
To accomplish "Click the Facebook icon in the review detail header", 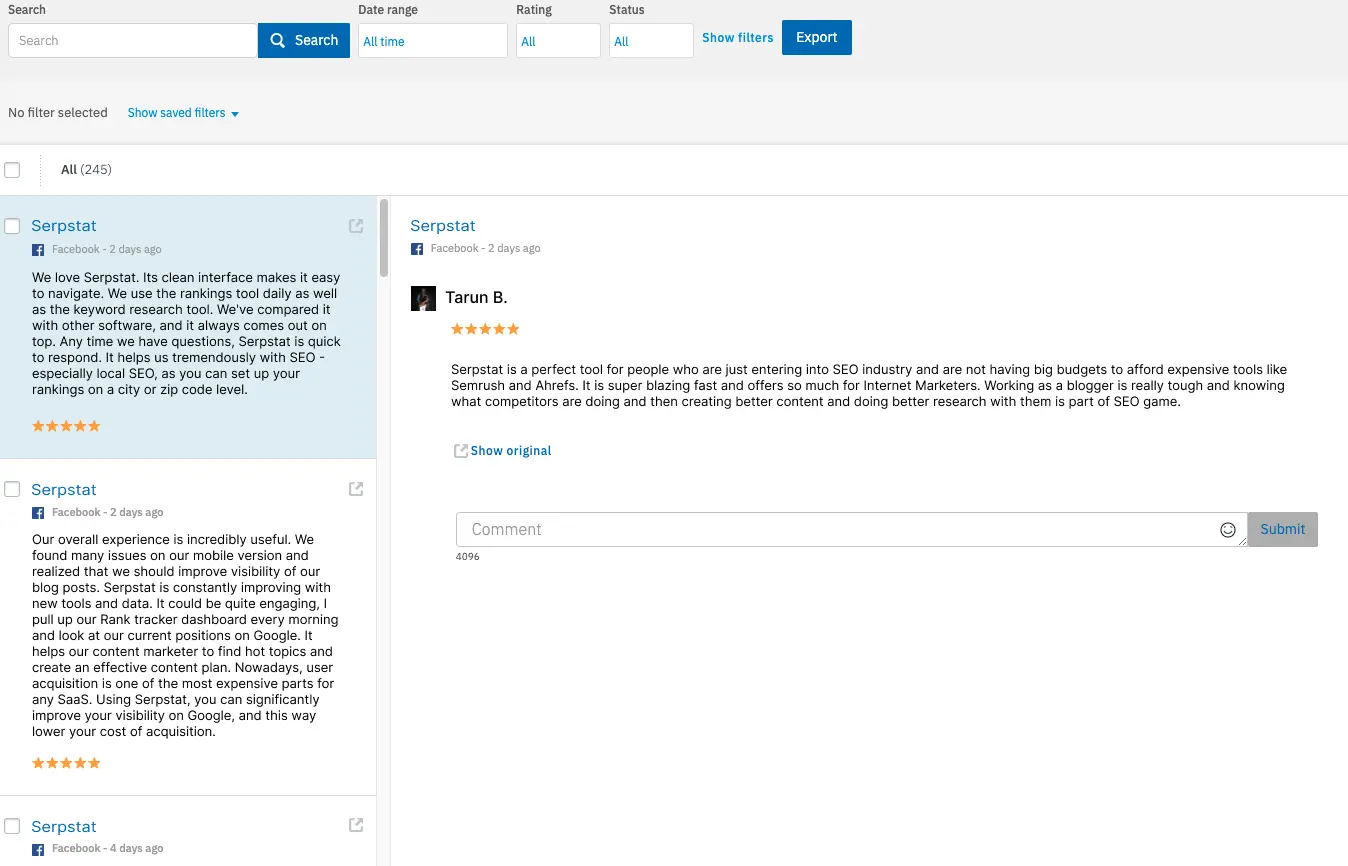I will coord(417,249).
